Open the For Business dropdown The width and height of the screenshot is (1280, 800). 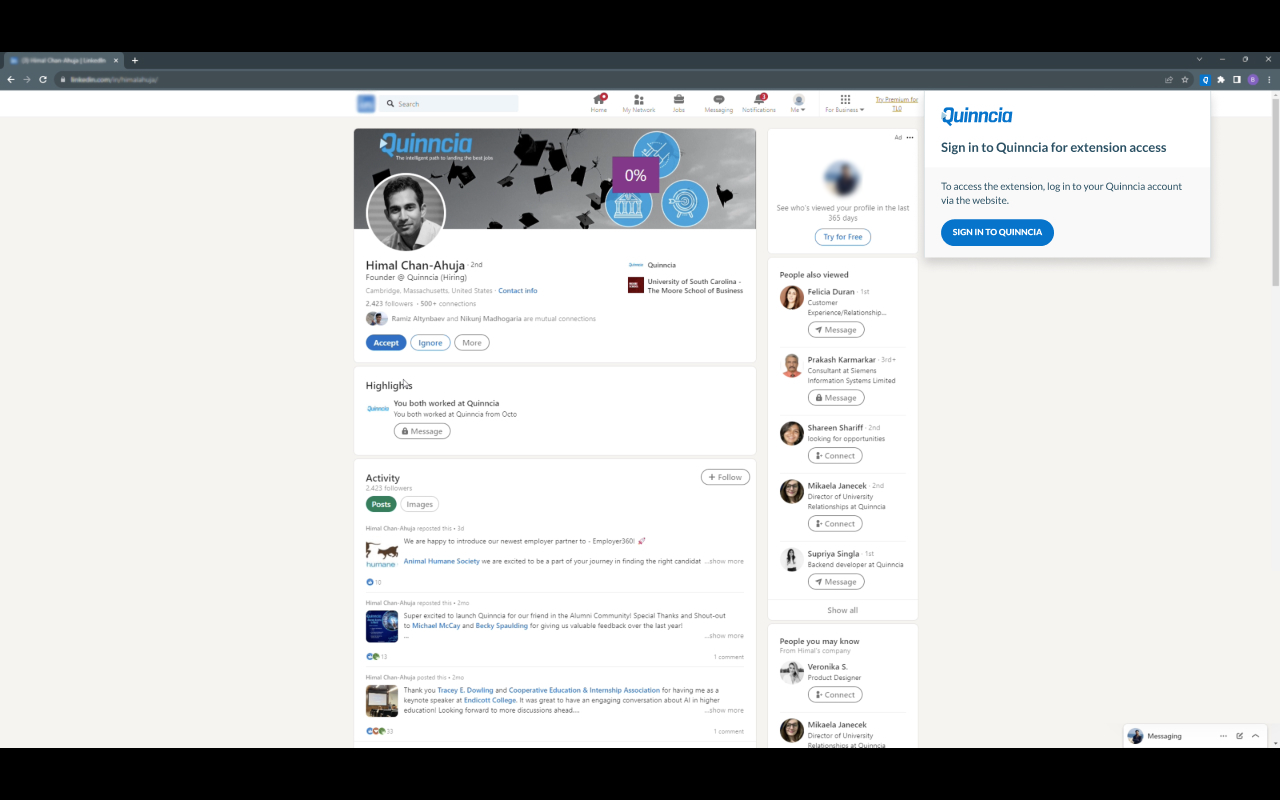843,105
